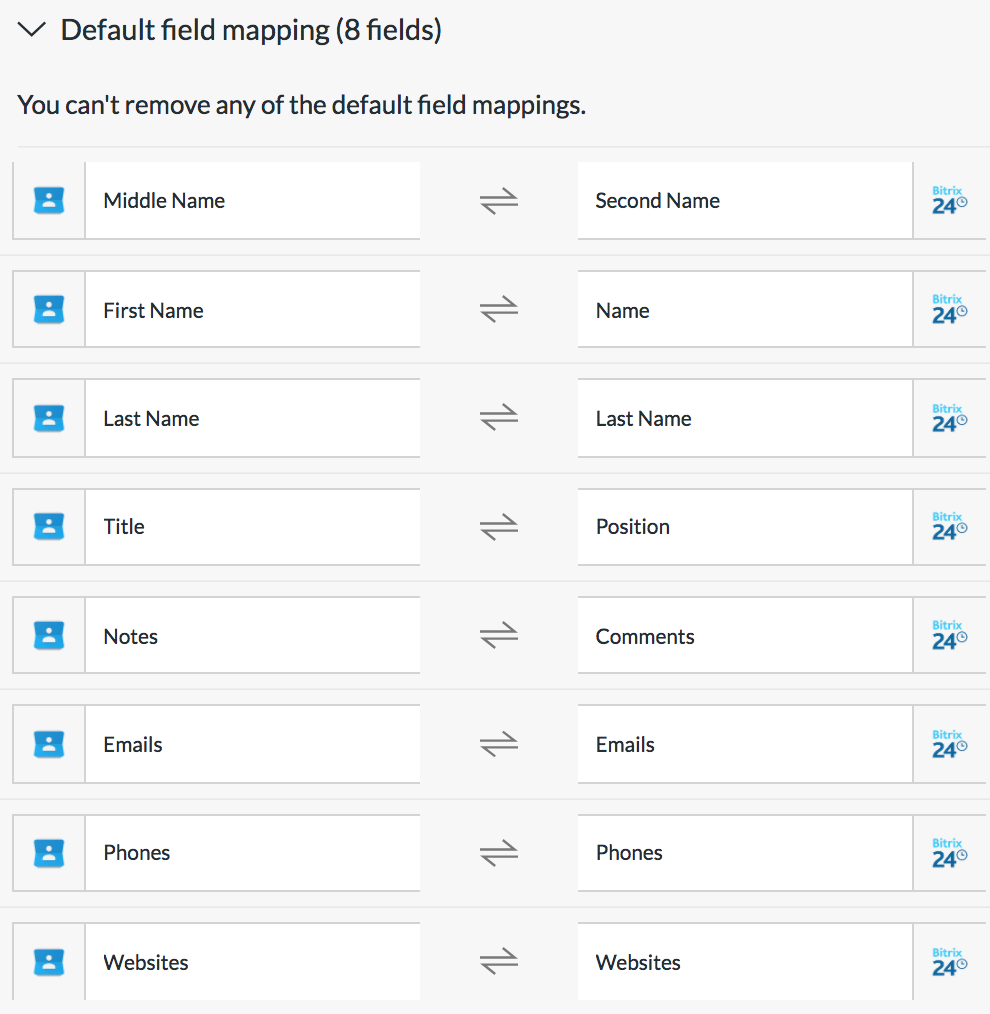Click the sync arrows between First Name and Name

[499, 309]
